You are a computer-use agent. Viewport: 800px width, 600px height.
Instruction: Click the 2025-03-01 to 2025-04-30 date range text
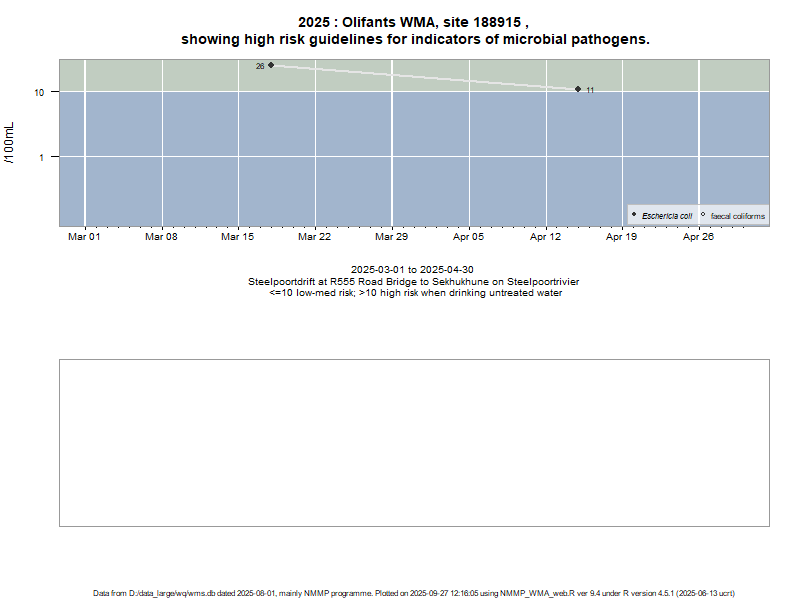(412, 270)
